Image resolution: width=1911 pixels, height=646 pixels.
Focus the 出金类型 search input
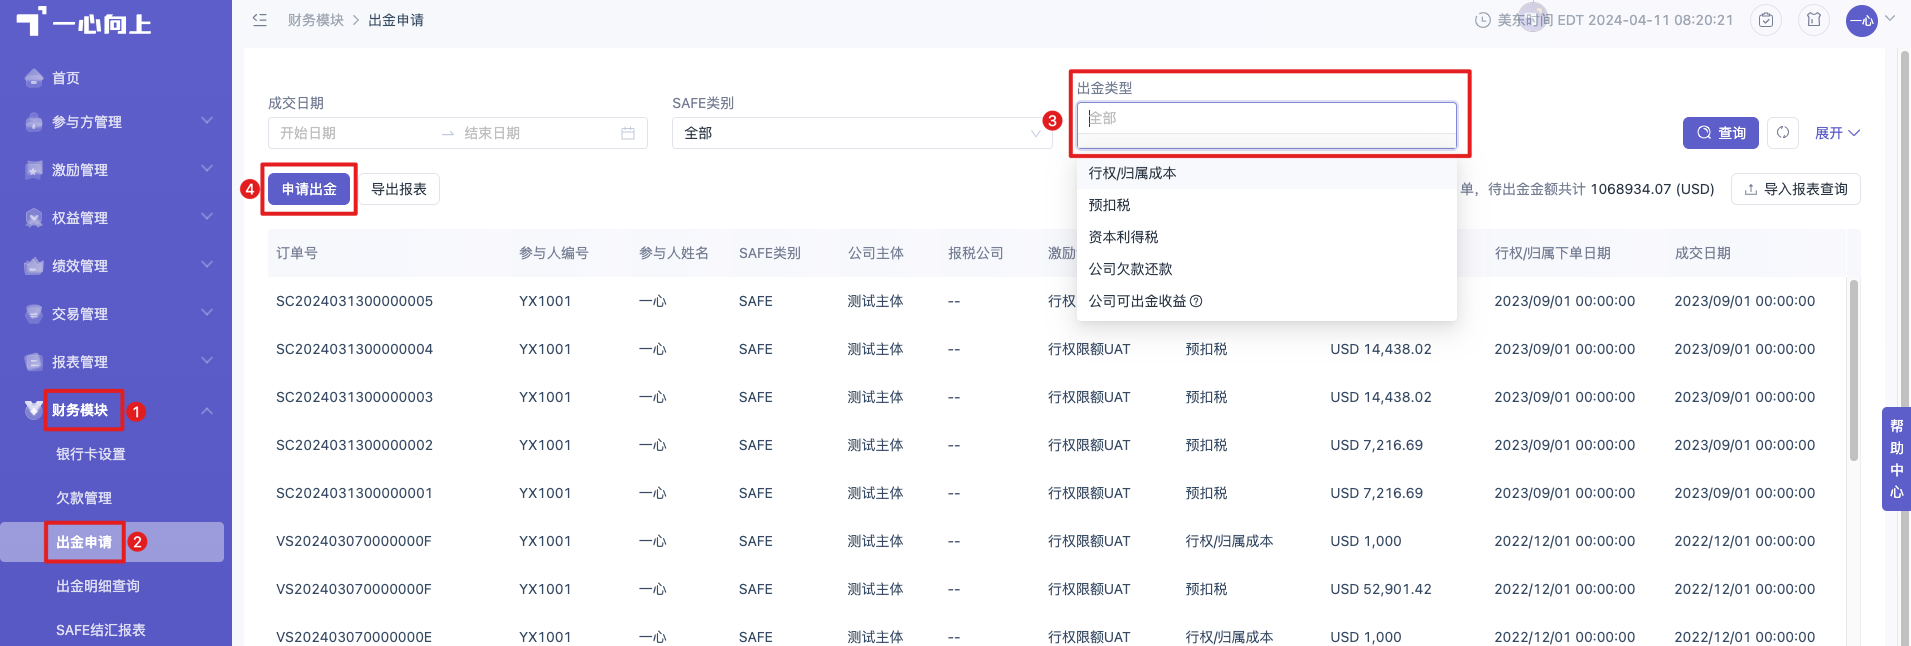(1266, 118)
